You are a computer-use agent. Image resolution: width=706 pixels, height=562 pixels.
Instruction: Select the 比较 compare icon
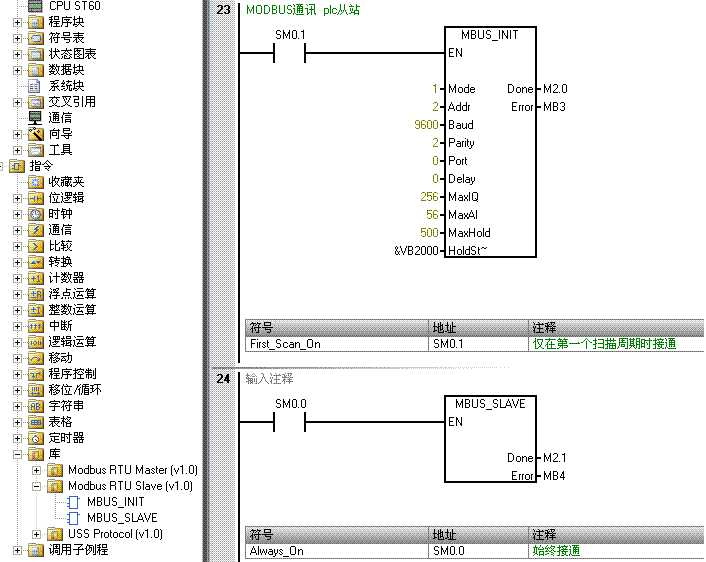pyautogui.click(x=36, y=246)
